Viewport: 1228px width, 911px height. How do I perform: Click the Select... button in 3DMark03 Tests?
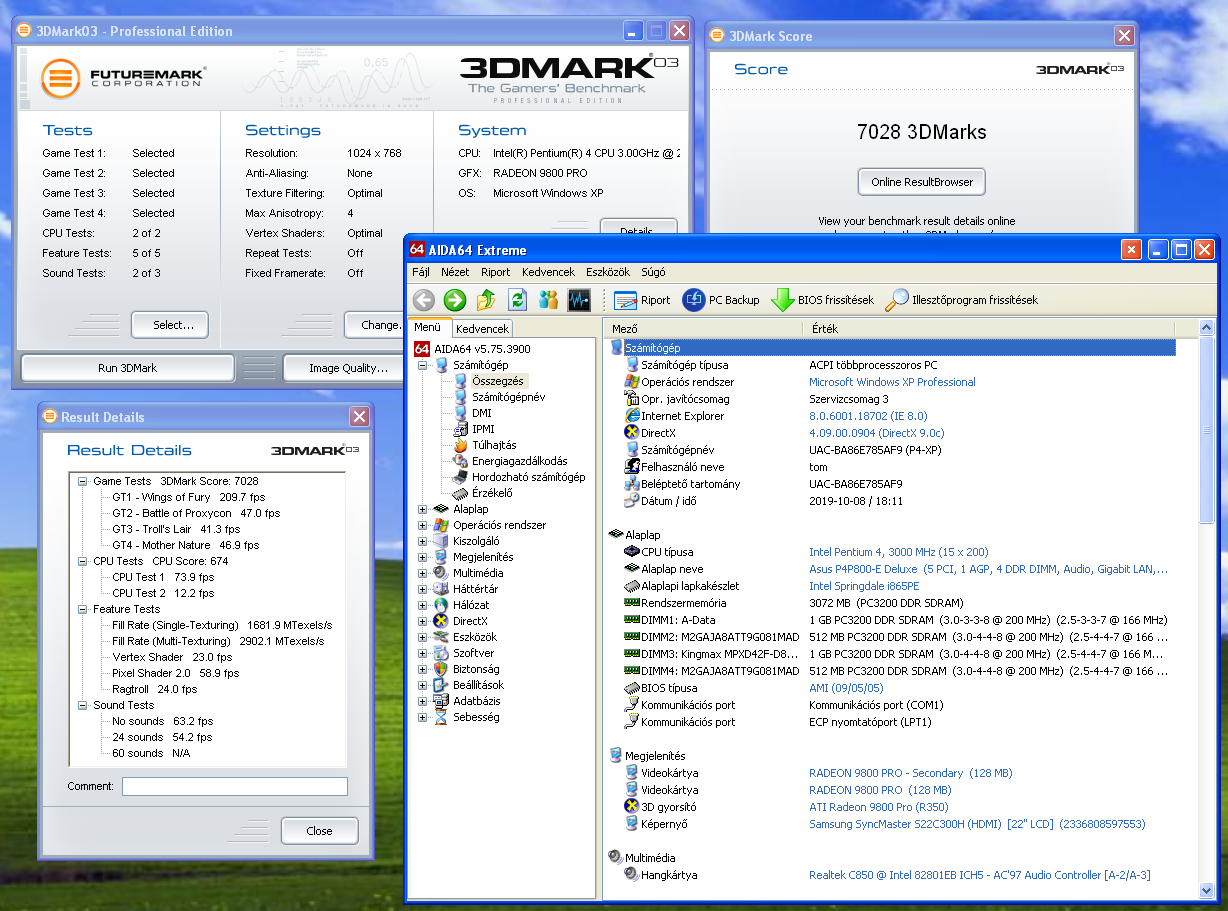click(x=169, y=325)
